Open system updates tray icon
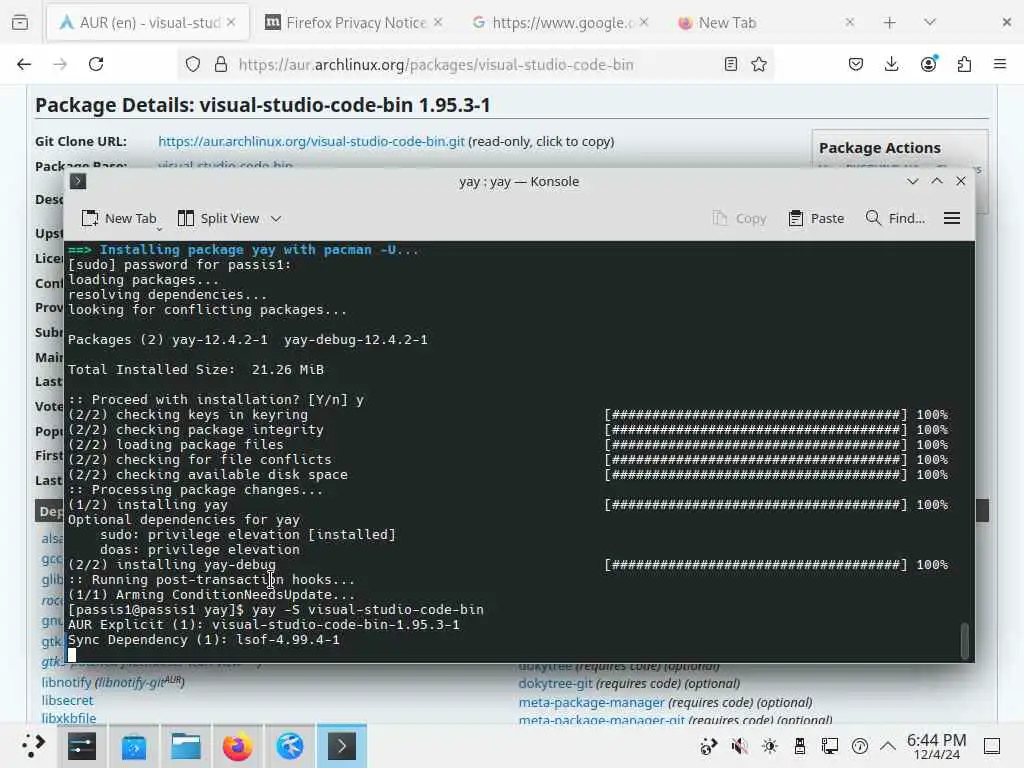1024x768 pixels. pyautogui.click(x=709, y=746)
